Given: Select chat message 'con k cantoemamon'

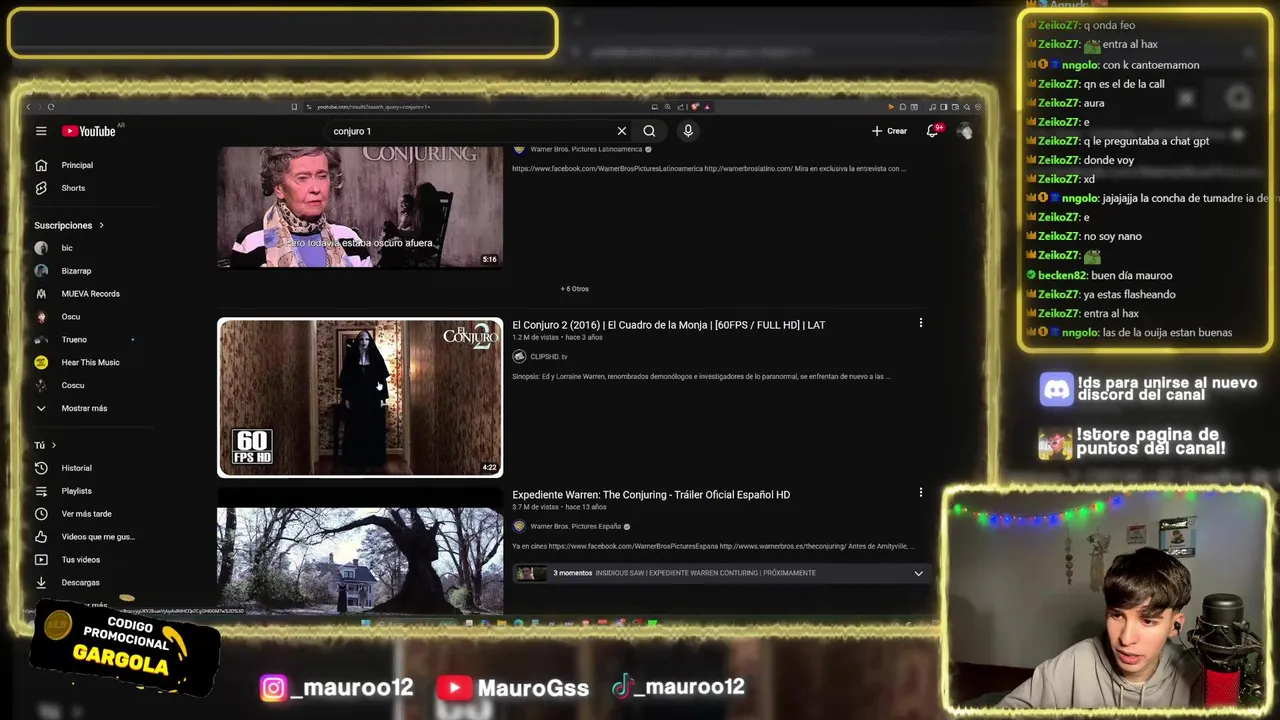Looking at the screenshot, I should pyautogui.click(x=1151, y=65).
